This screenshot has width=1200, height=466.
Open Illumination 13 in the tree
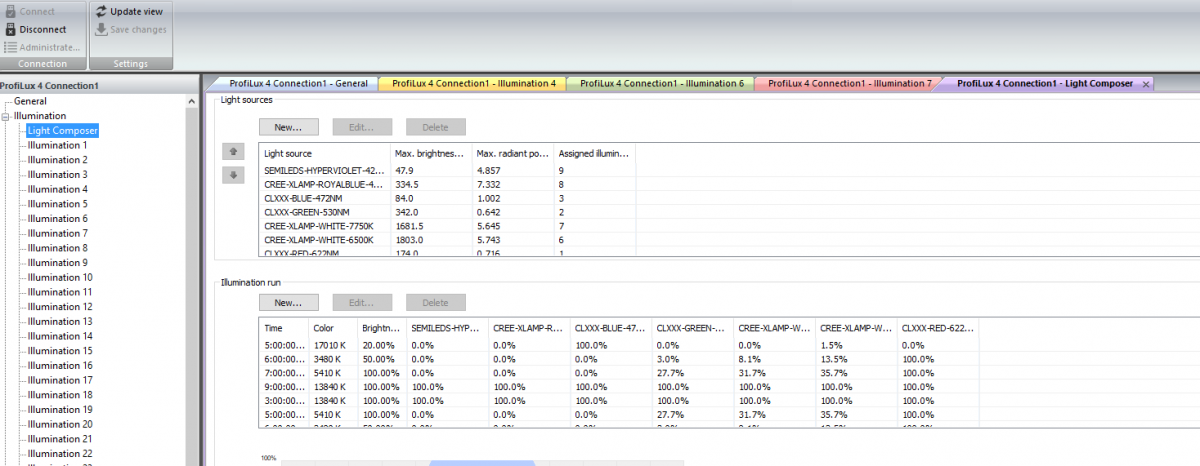(60, 321)
